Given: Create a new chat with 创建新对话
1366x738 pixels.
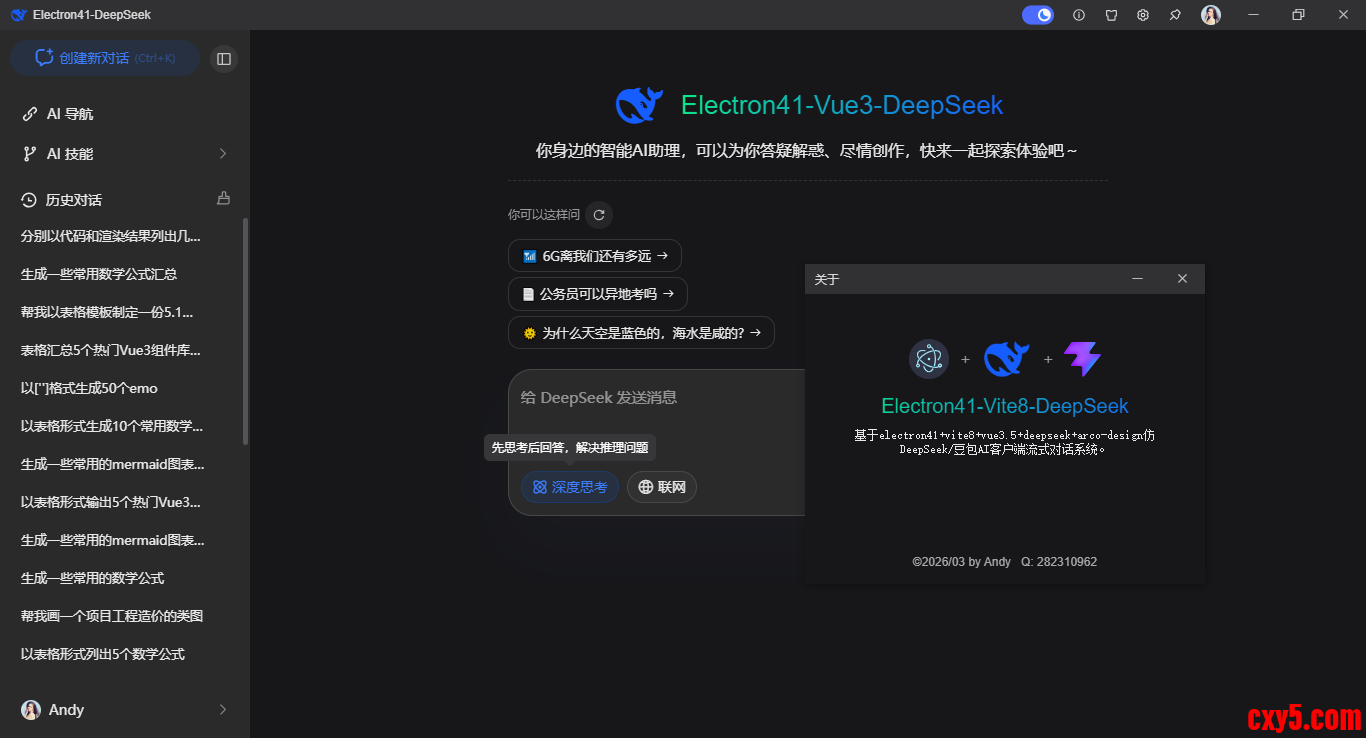Looking at the screenshot, I should click(x=105, y=58).
